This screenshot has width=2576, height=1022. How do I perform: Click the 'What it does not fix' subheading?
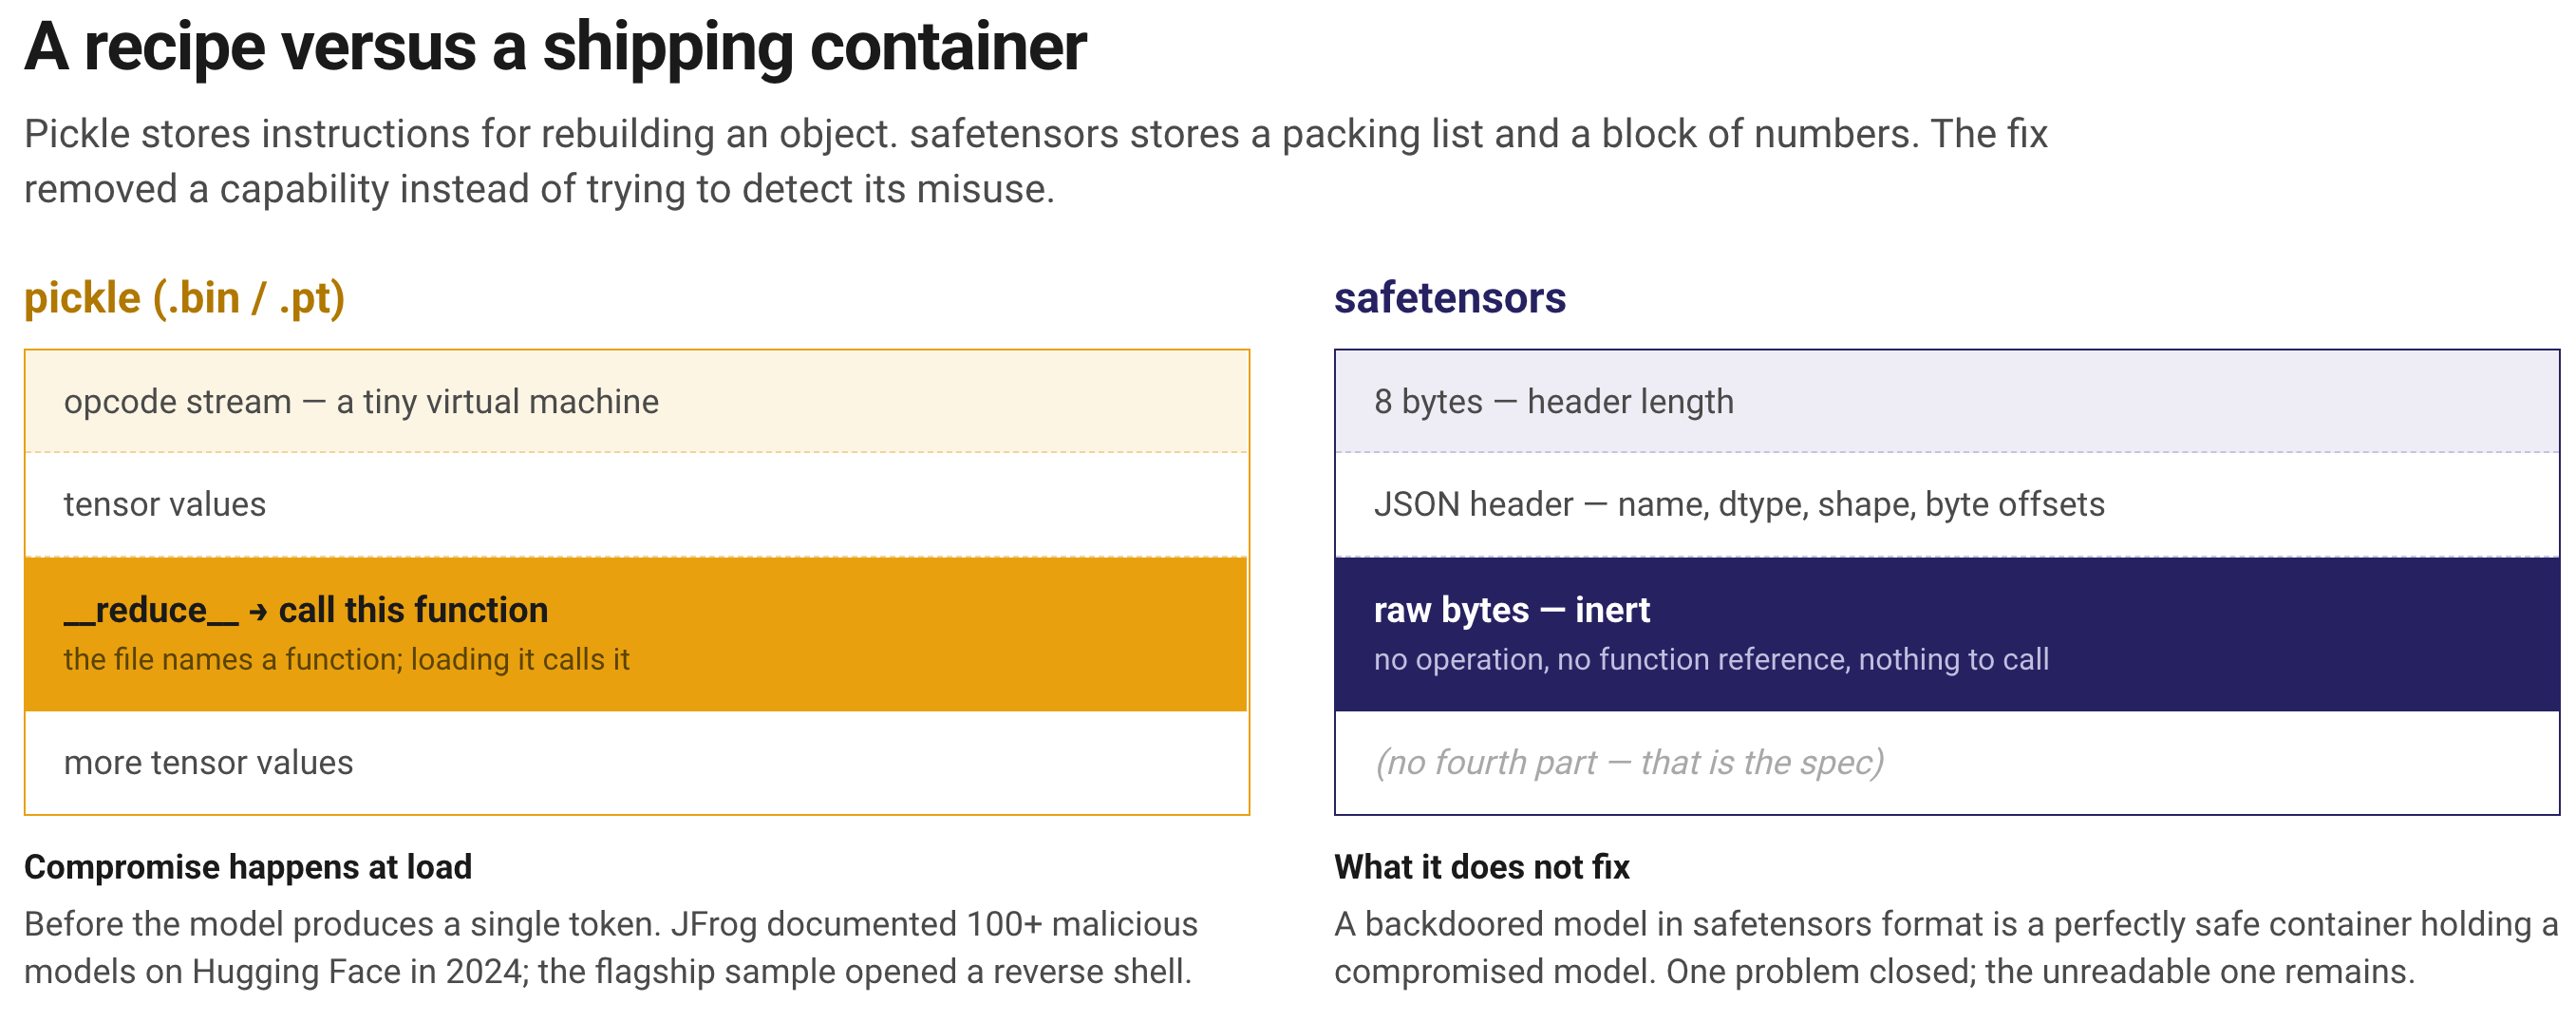coord(1481,866)
